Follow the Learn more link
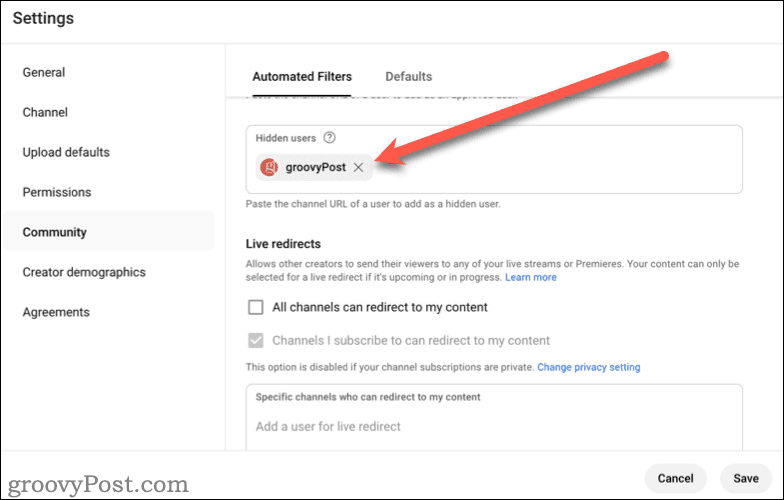Viewport: 784px width, 500px height. point(530,278)
